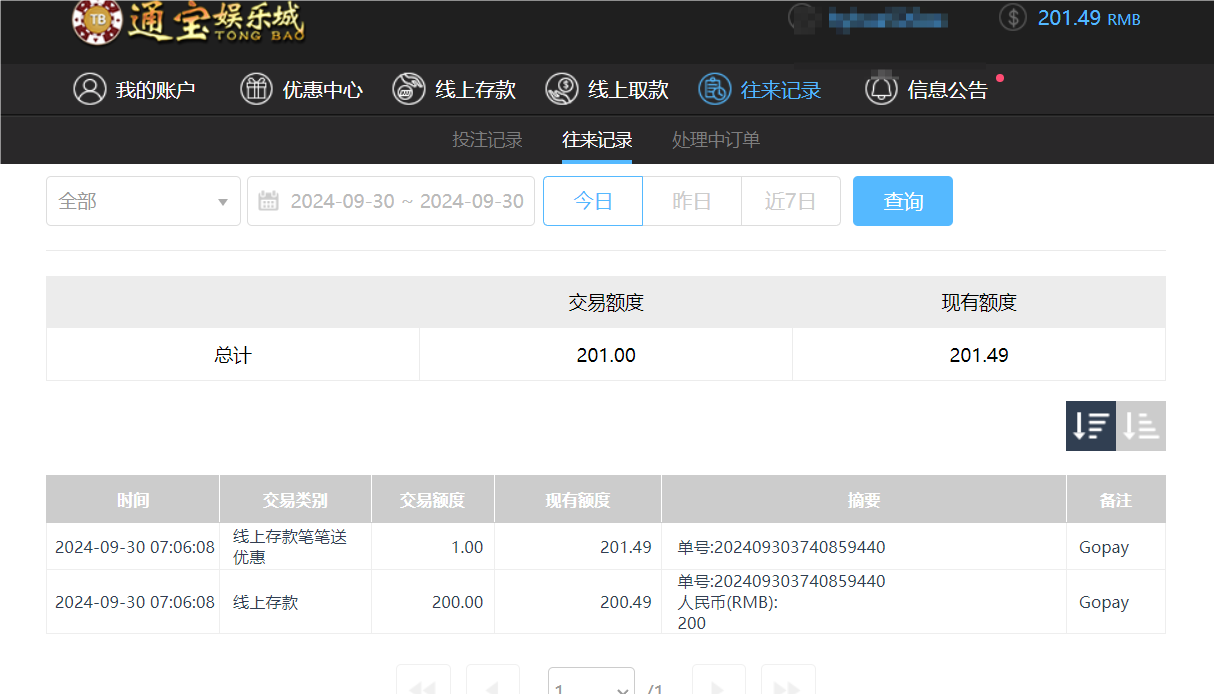Click the 查询 search button
Screen dimensions: 1214x694
point(902,200)
